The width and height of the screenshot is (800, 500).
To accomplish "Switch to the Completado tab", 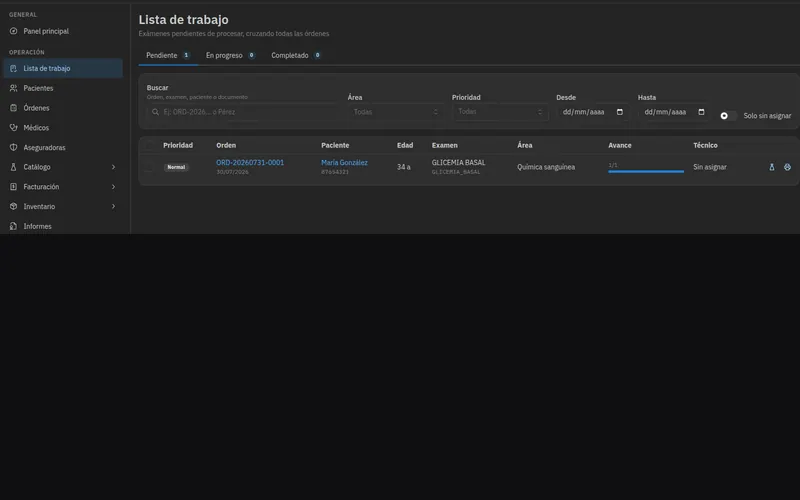I will click(296, 55).
